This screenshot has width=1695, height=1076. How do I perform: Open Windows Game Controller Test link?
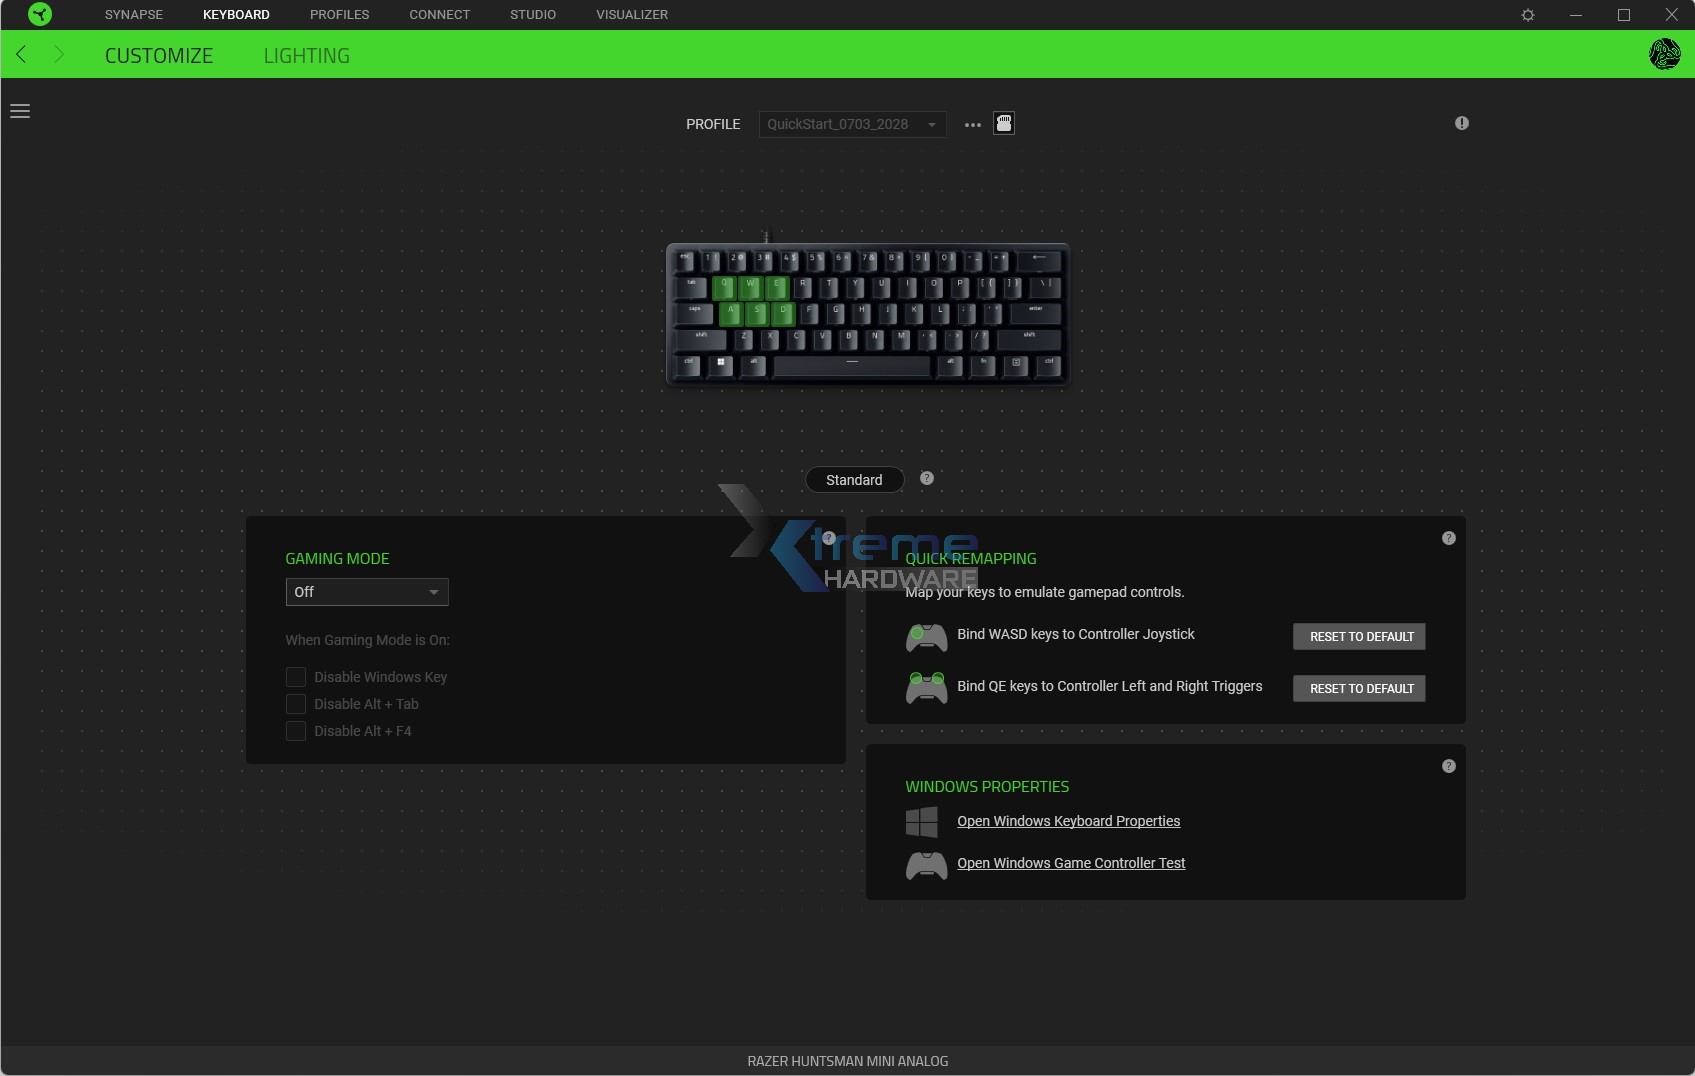(1071, 863)
